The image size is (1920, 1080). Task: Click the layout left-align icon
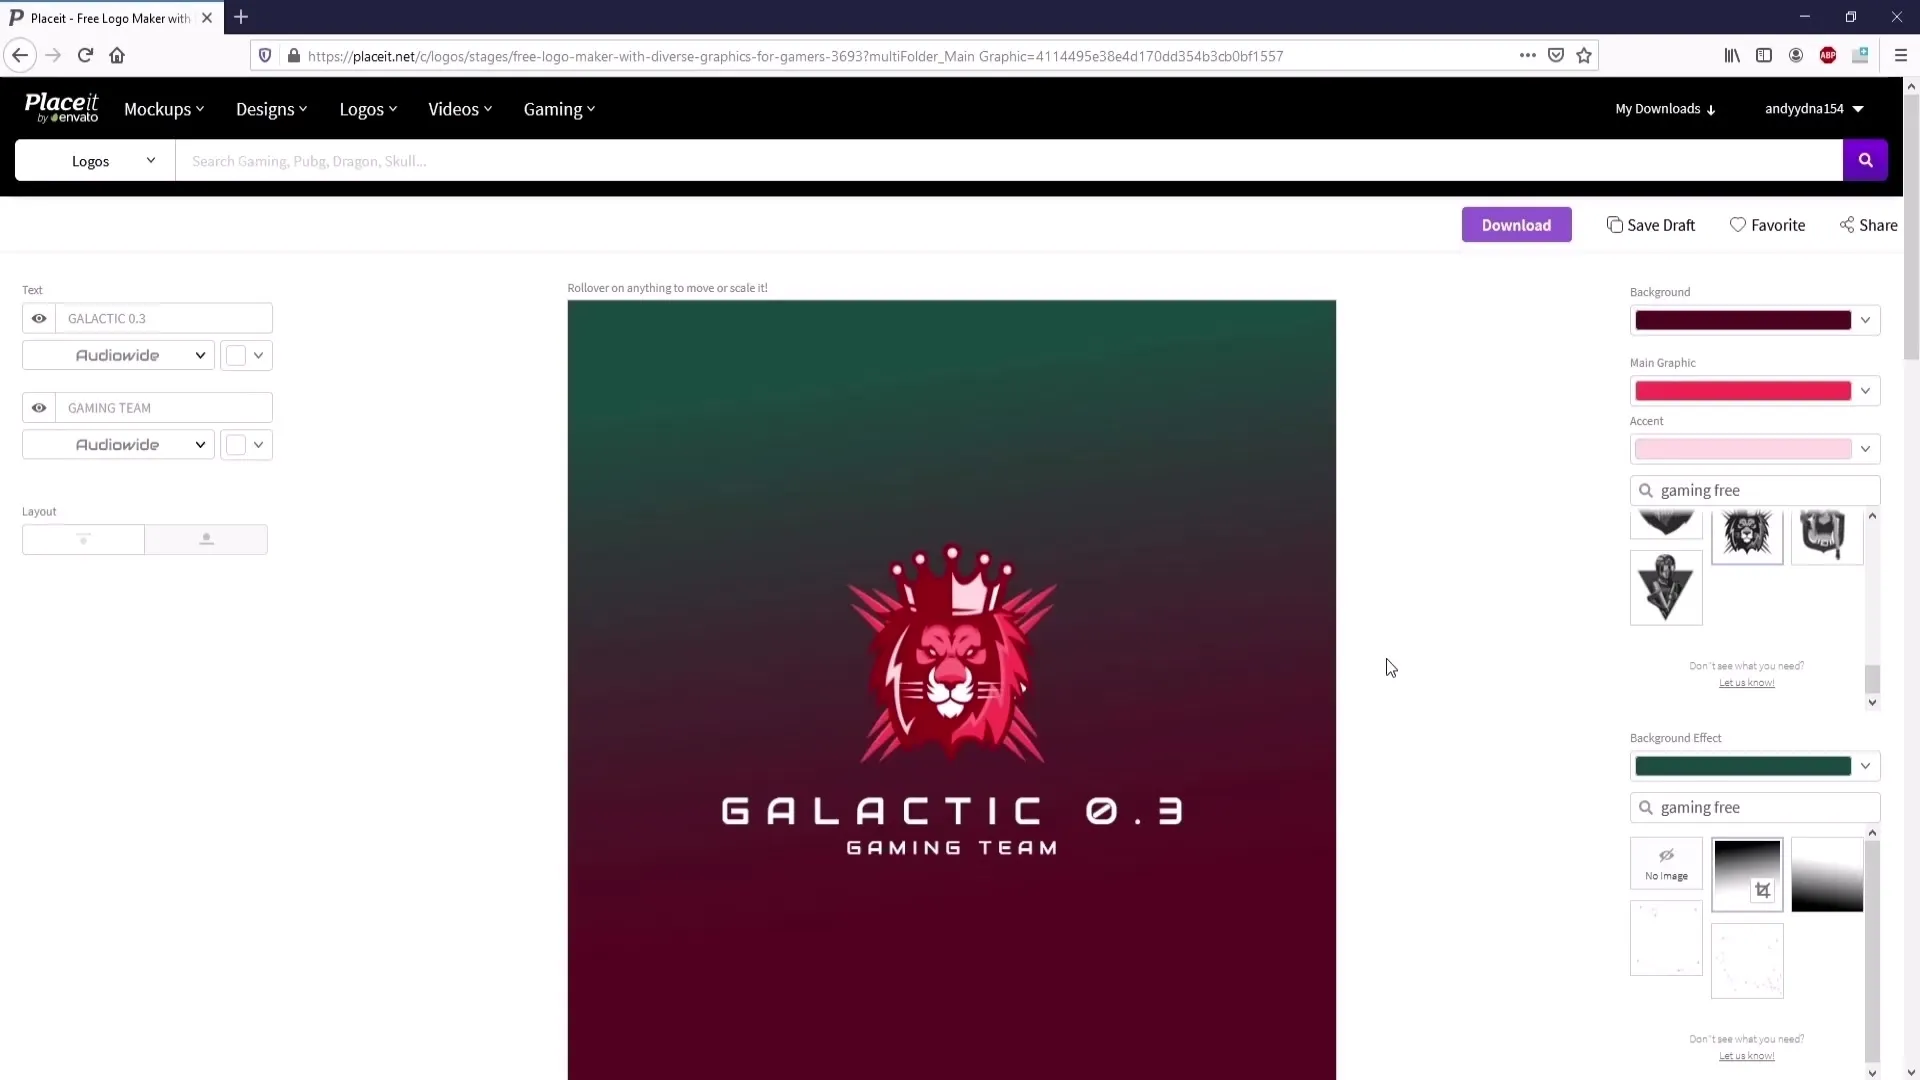point(83,538)
